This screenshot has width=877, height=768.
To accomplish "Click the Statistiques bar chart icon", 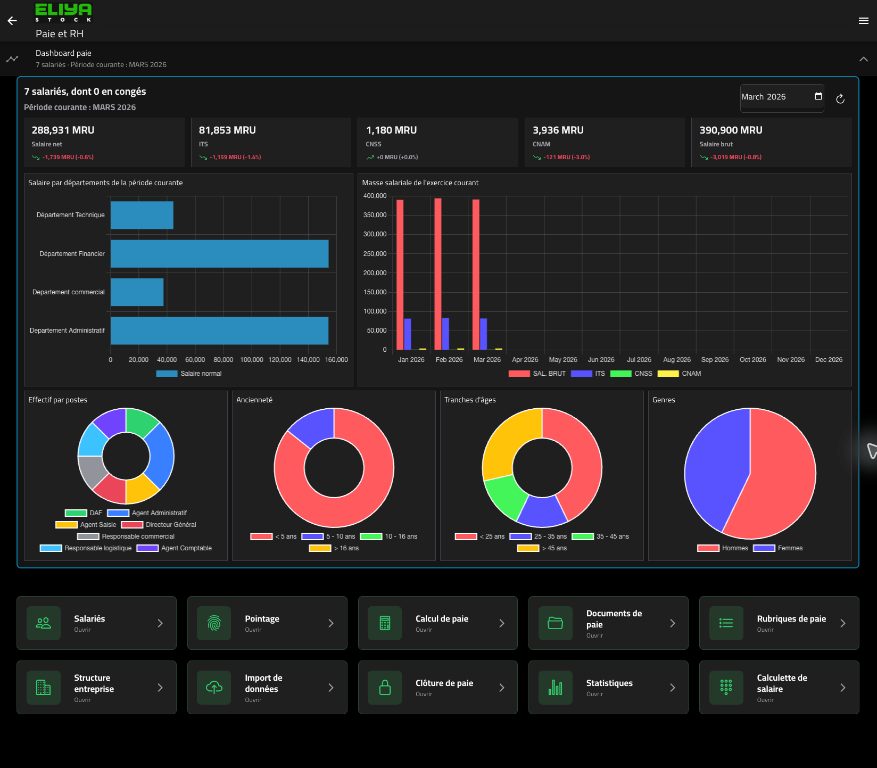I will 555,687.
